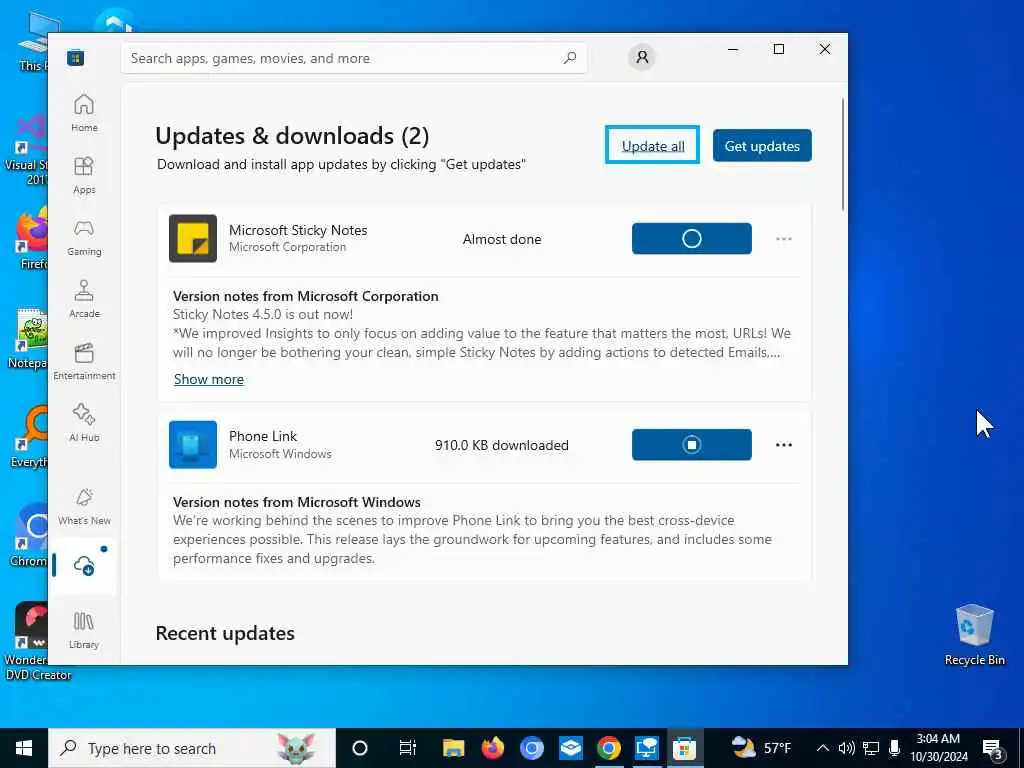Expand Sticky Notes notes with Show more
The image size is (1024, 768).
(x=209, y=379)
